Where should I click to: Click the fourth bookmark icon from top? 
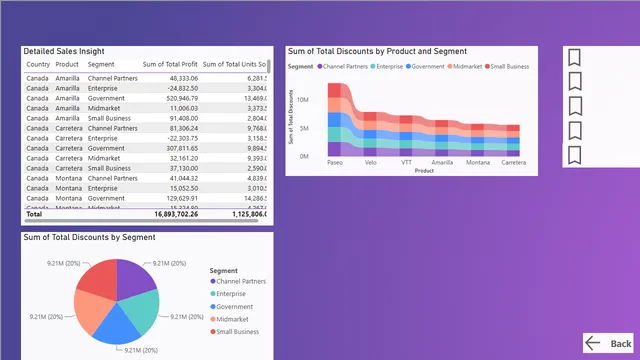tap(574, 131)
